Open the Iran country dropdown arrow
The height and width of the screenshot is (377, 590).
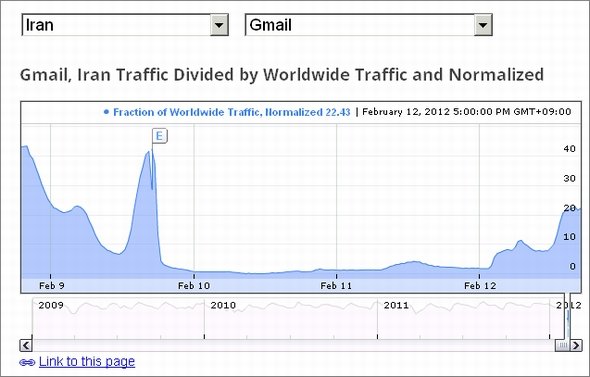[x=219, y=25]
